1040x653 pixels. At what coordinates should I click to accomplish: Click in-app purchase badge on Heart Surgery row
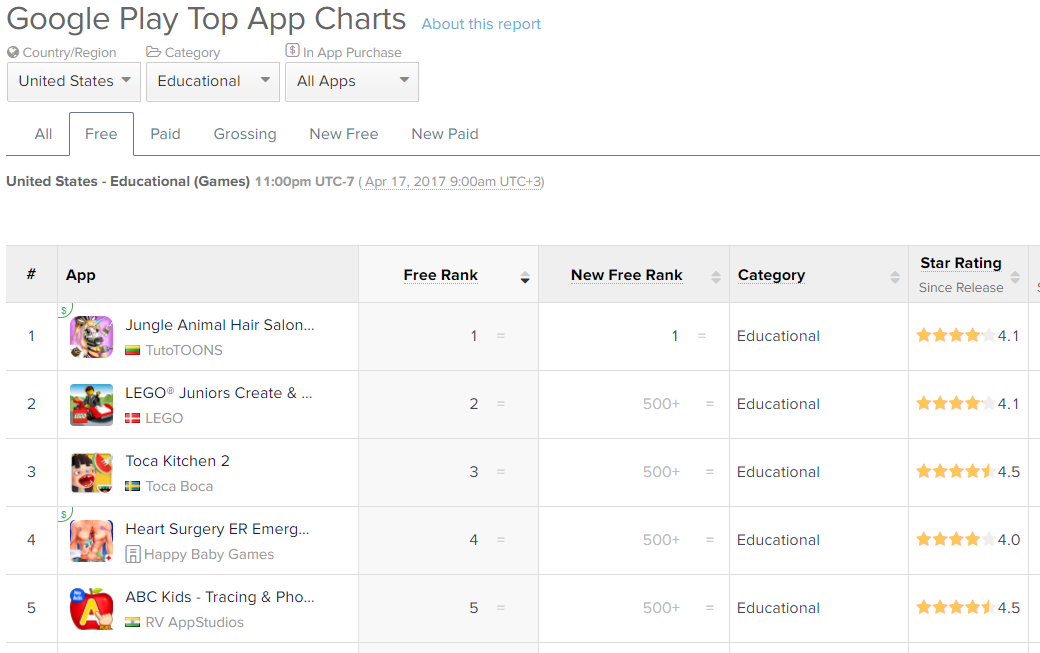[x=64, y=514]
